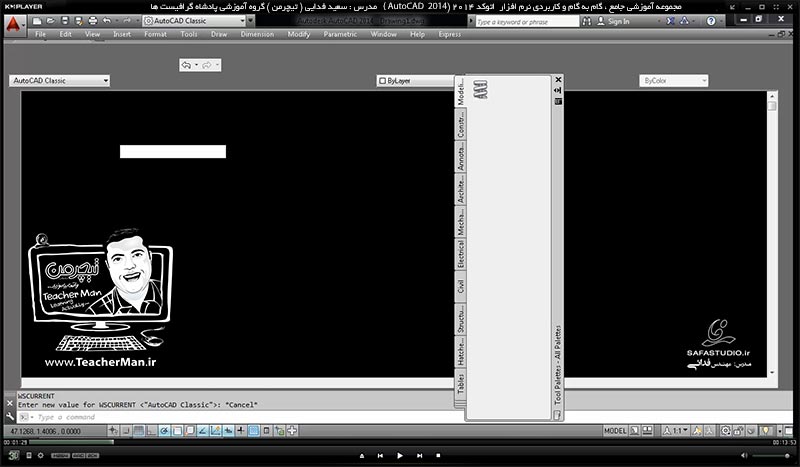Click the command line wrench customize icon
The image size is (800, 467).
(x=10, y=416)
